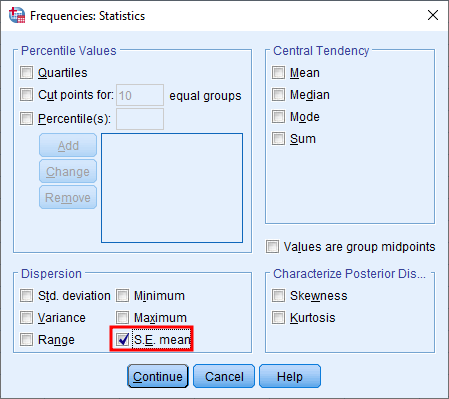Enable the Minimum checkbox
The width and height of the screenshot is (449, 399).
[x=122, y=295]
